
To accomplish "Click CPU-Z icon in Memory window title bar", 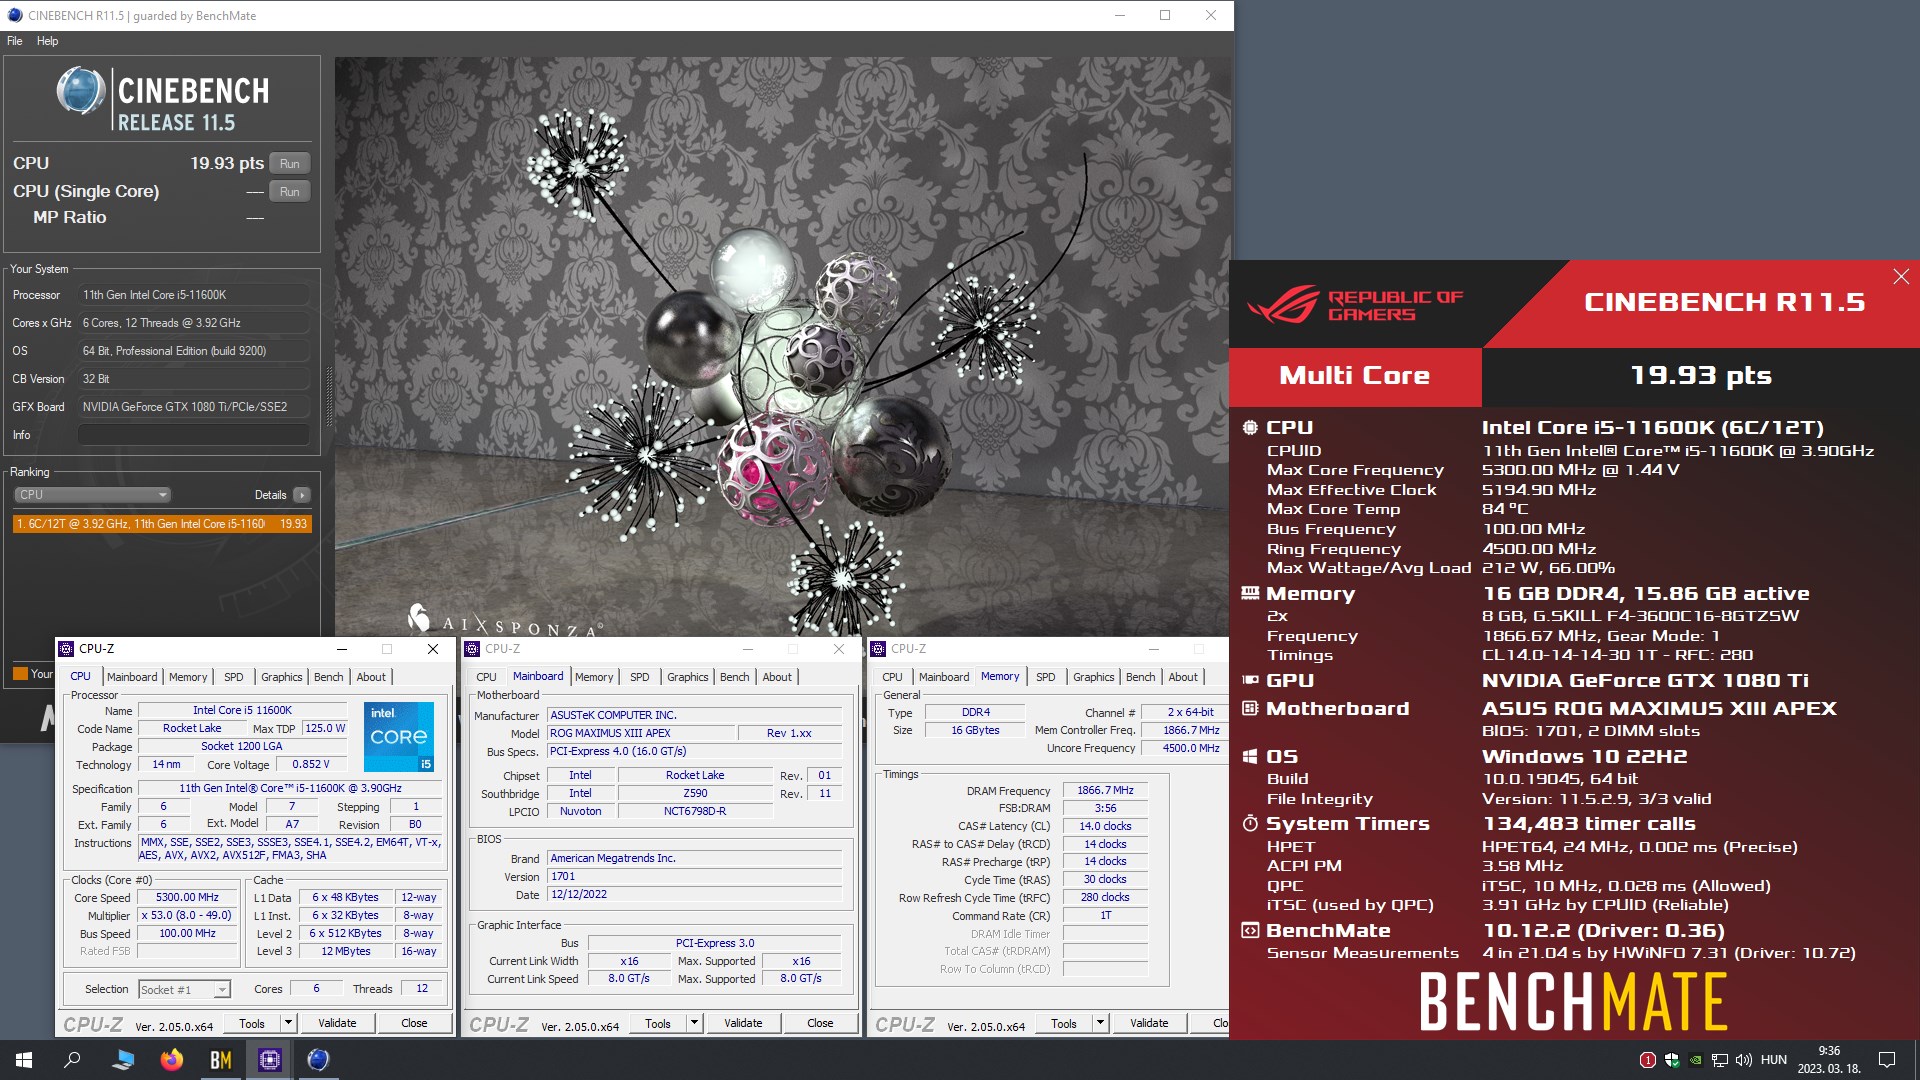I will [879, 649].
